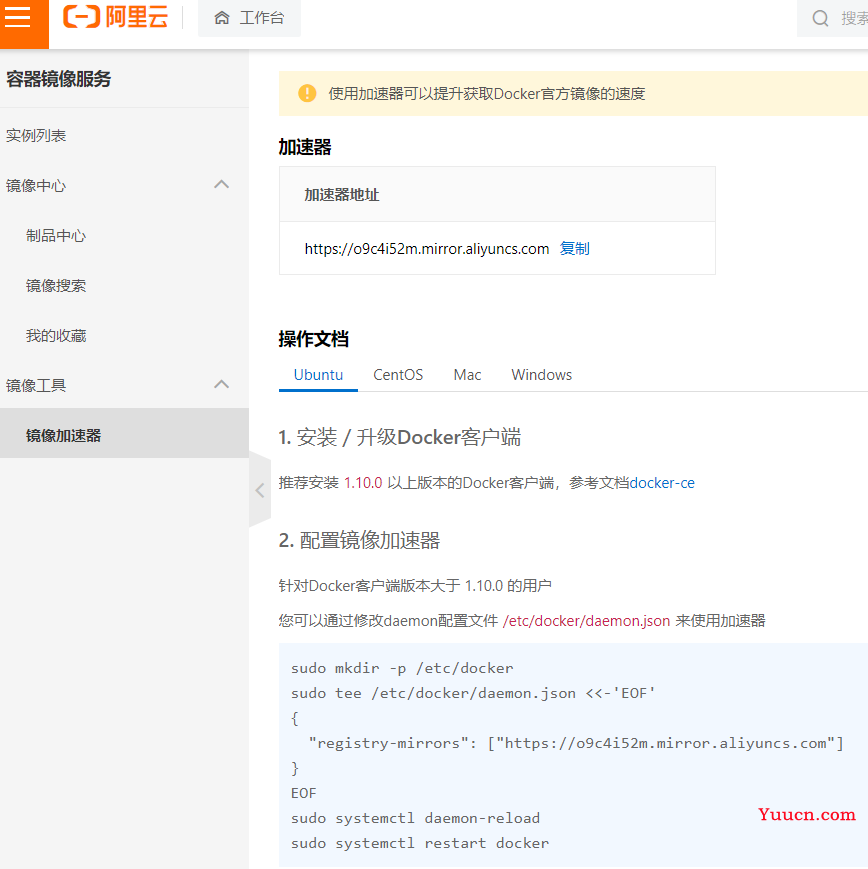The height and width of the screenshot is (869, 868).
Task: Open the 工作台 workbench home button
Action: 249,18
